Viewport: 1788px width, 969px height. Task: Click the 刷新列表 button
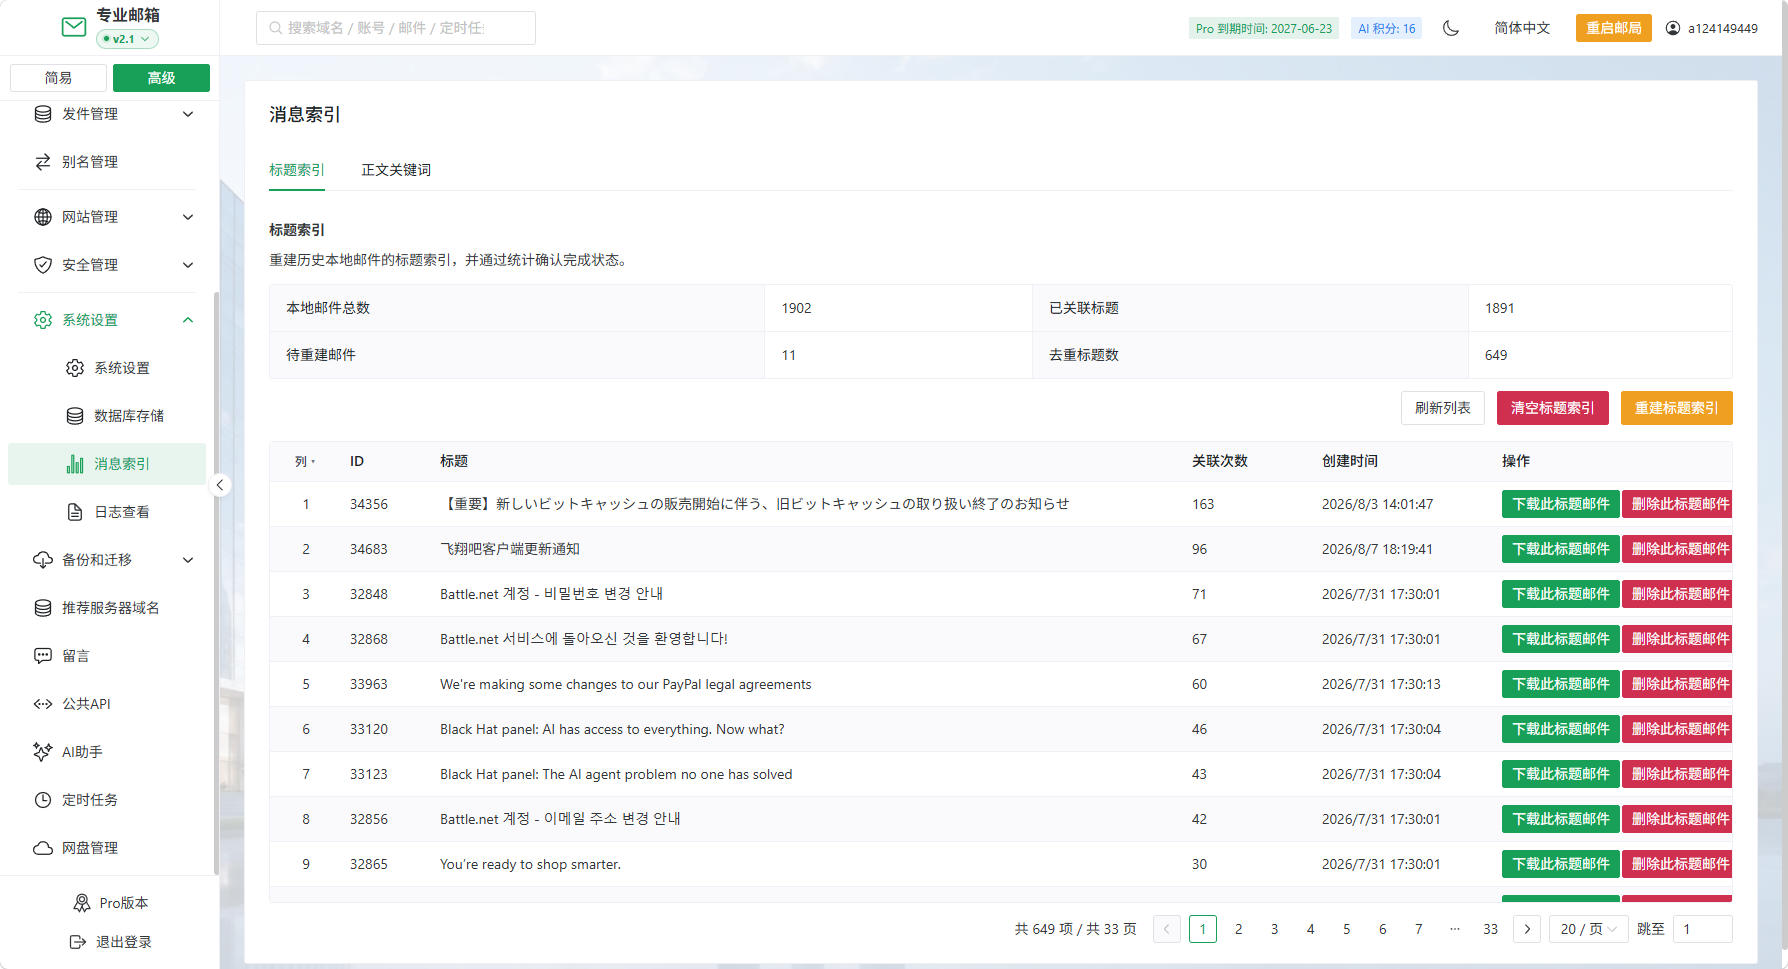click(1442, 408)
